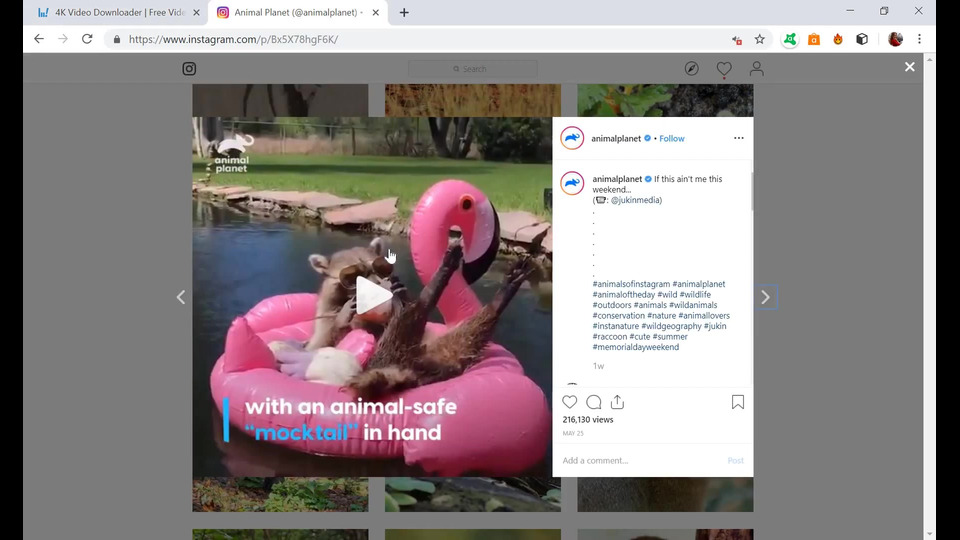Open the Activity heart icon in header
960x540 pixels.
[724, 69]
